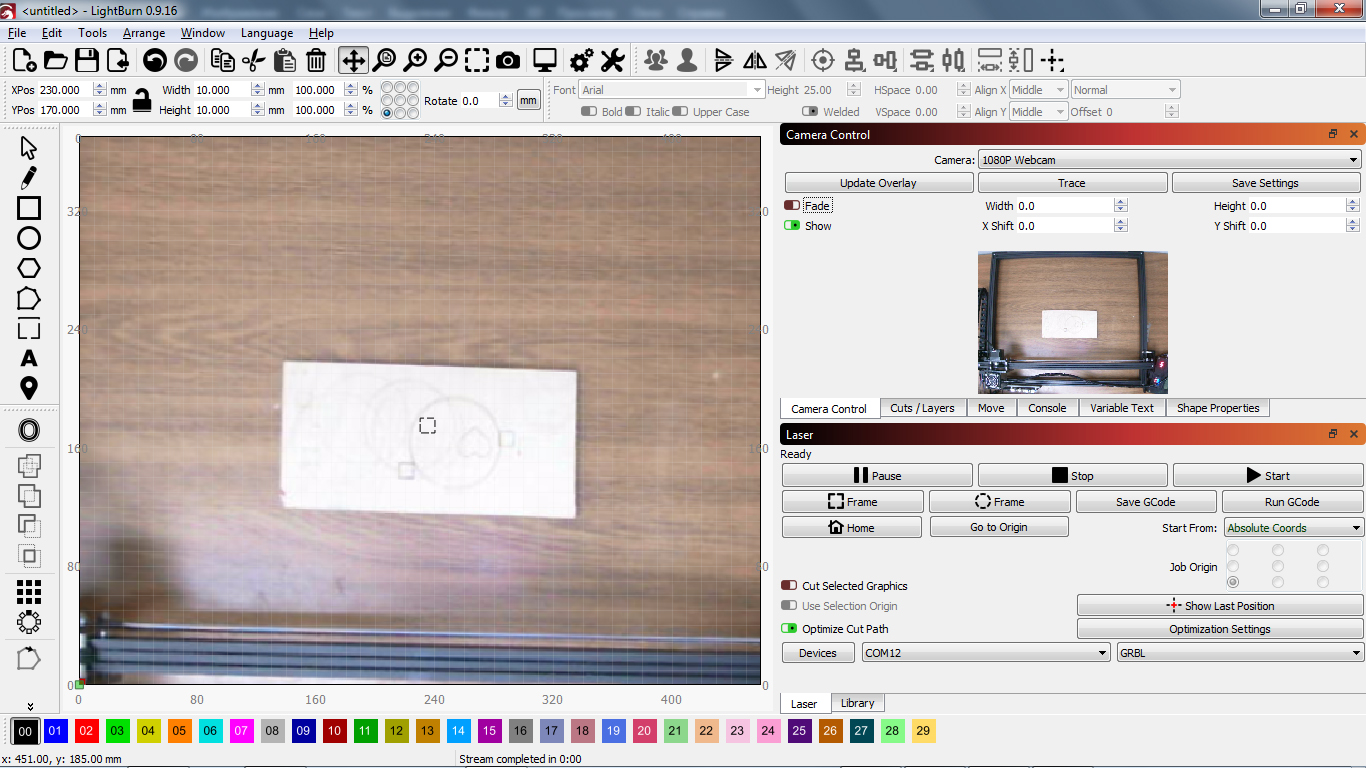Toggle the Show camera overlay switch
This screenshot has width=1366, height=768.
(791, 226)
